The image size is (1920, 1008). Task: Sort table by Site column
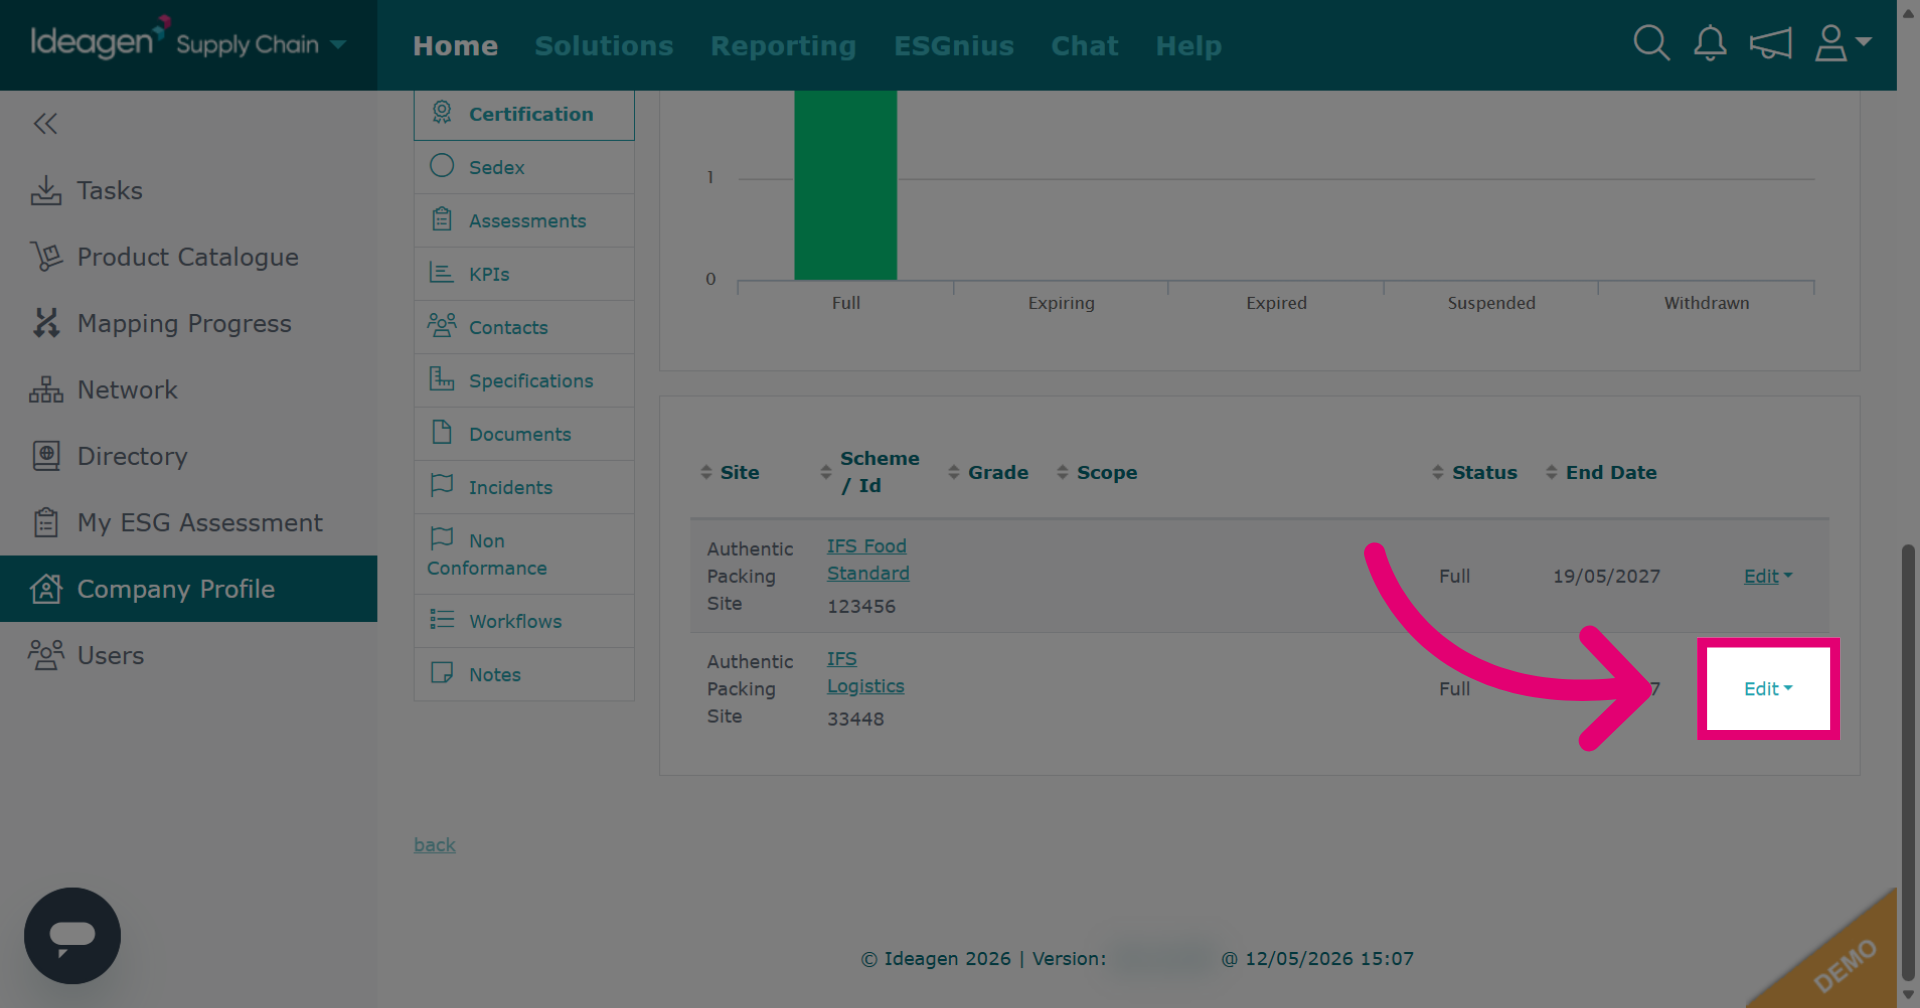[x=730, y=472]
